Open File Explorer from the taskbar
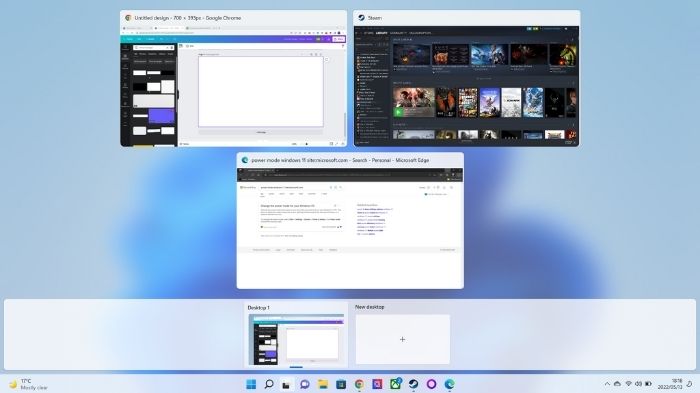The image size is (700, 393). pyautogui.click(x=323, y=384)
